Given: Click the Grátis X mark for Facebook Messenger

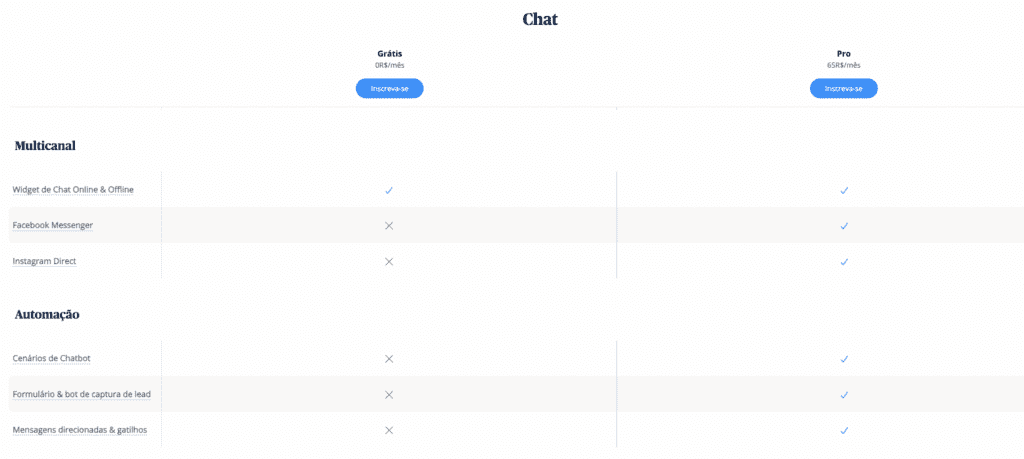Looking at the screenshot, I should pyautogui.click(x=389, y=225).
